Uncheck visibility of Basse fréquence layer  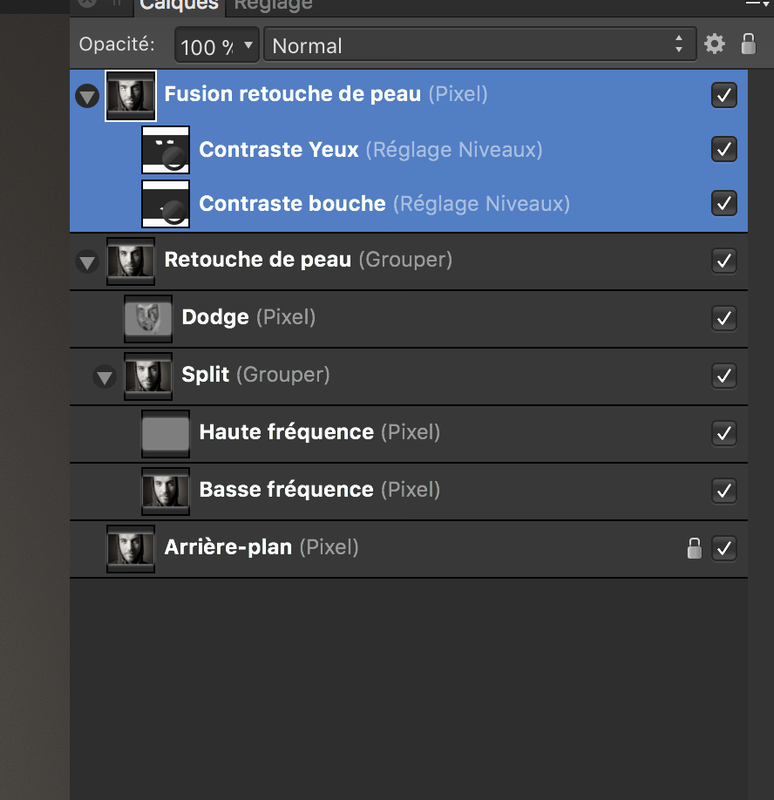pyautogui.click(x=724, y=491)
